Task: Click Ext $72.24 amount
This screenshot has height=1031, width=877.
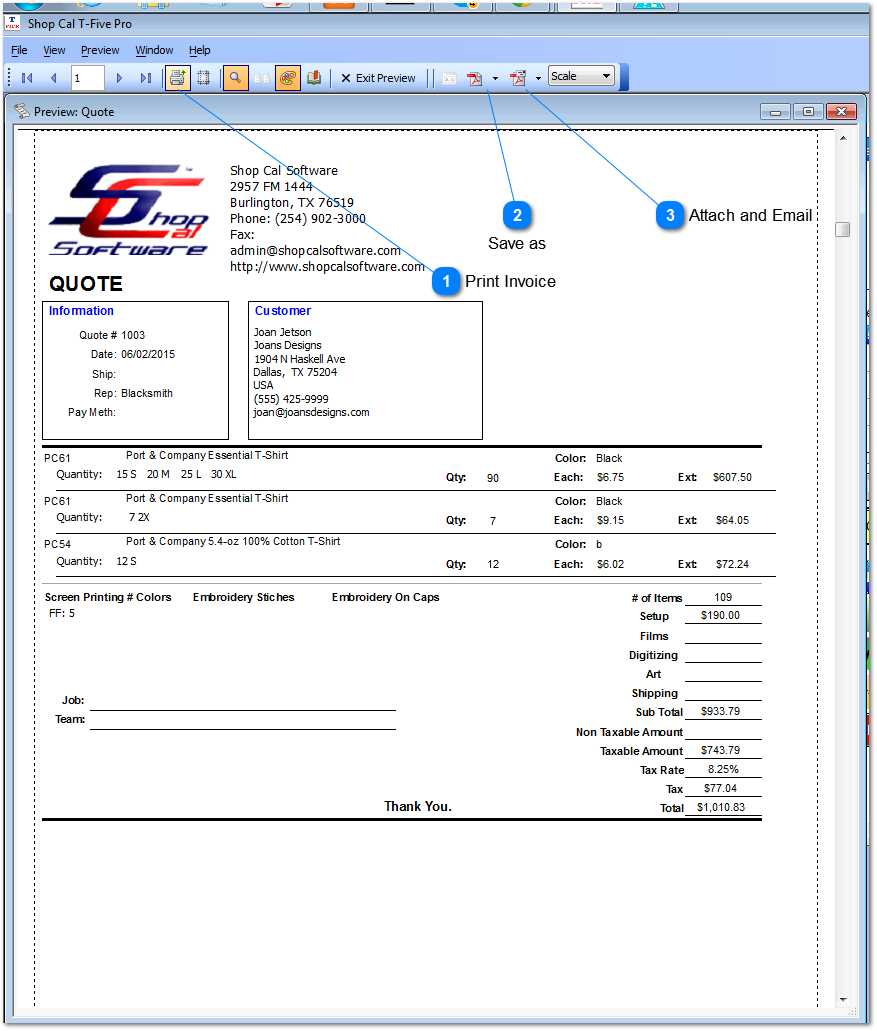Action: coord(732,564)
